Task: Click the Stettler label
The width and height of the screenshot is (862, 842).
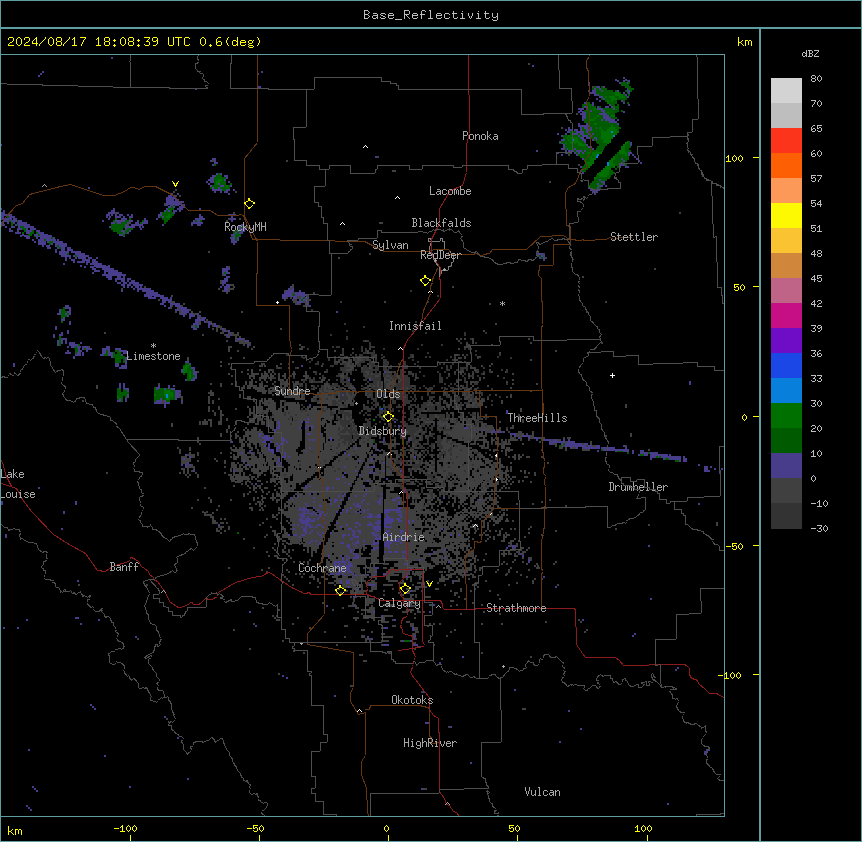Action: pos(634,237)
